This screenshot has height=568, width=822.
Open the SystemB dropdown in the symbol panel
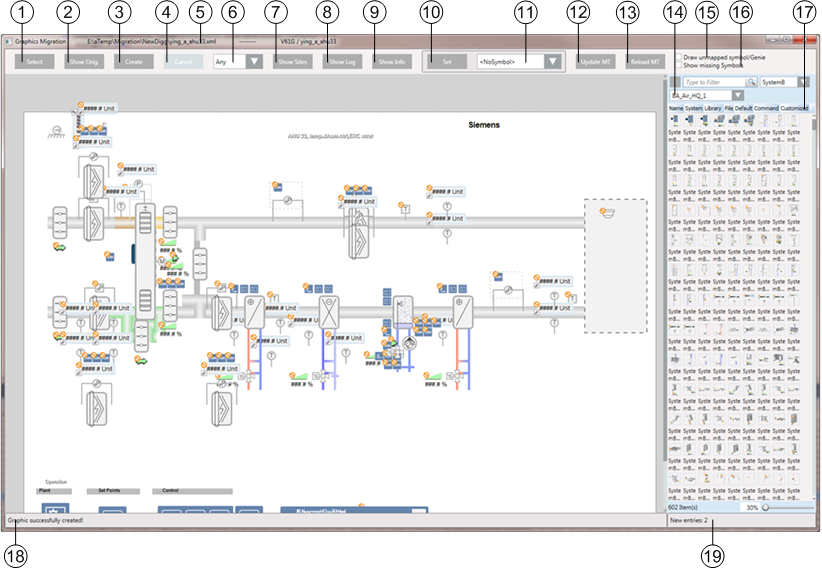pos(802,82)
